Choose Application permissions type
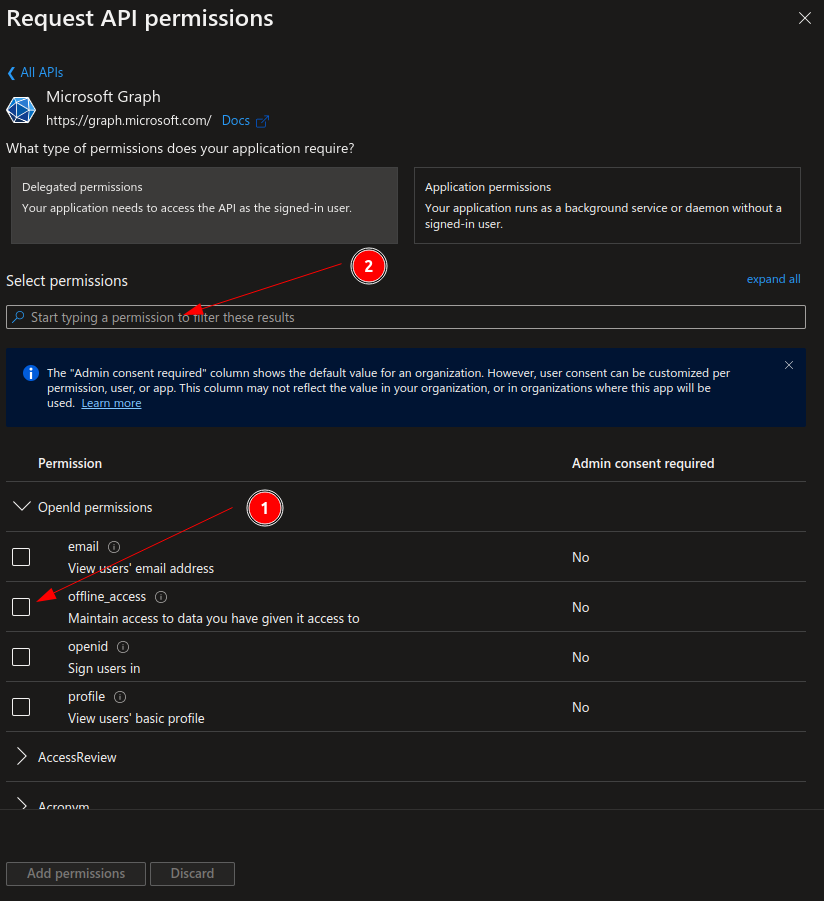 pos(607,205)
